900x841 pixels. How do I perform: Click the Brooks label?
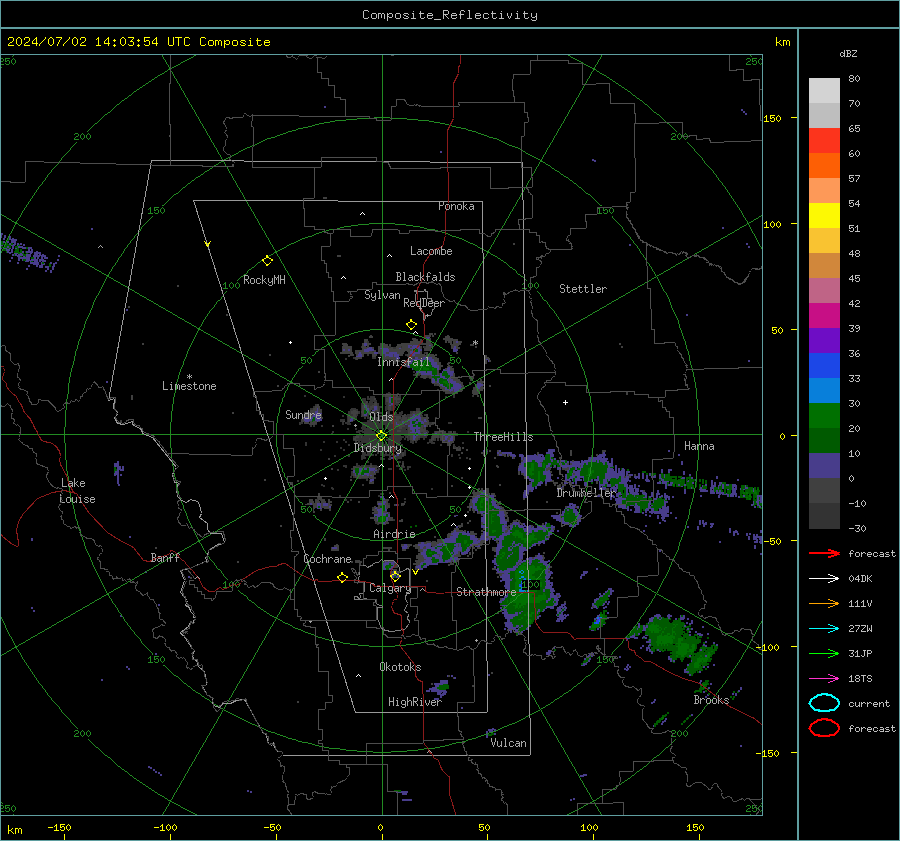711,700
